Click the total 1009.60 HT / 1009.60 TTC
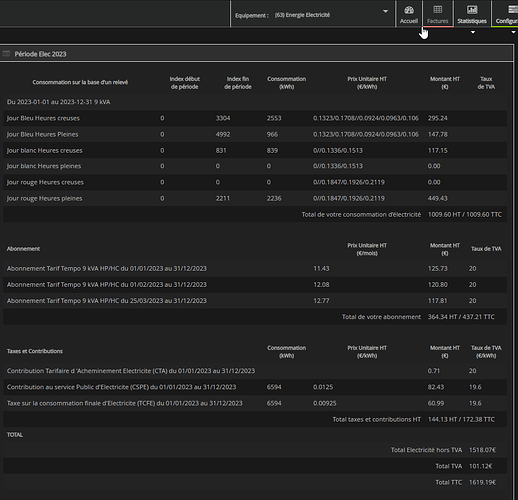 [x=465, y=214]
